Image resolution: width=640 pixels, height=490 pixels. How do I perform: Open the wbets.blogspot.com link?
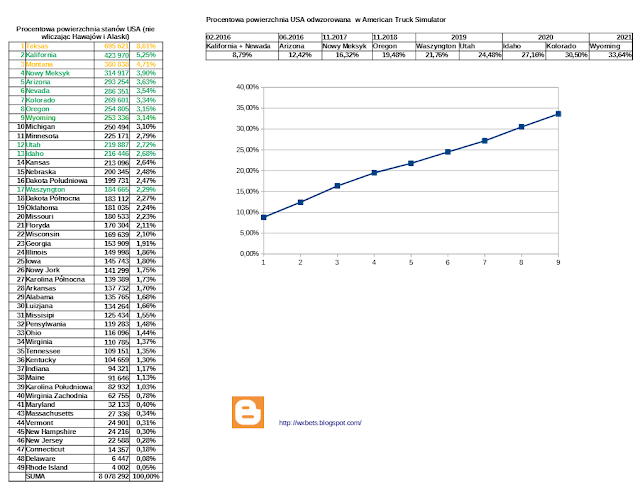(320, 423)
